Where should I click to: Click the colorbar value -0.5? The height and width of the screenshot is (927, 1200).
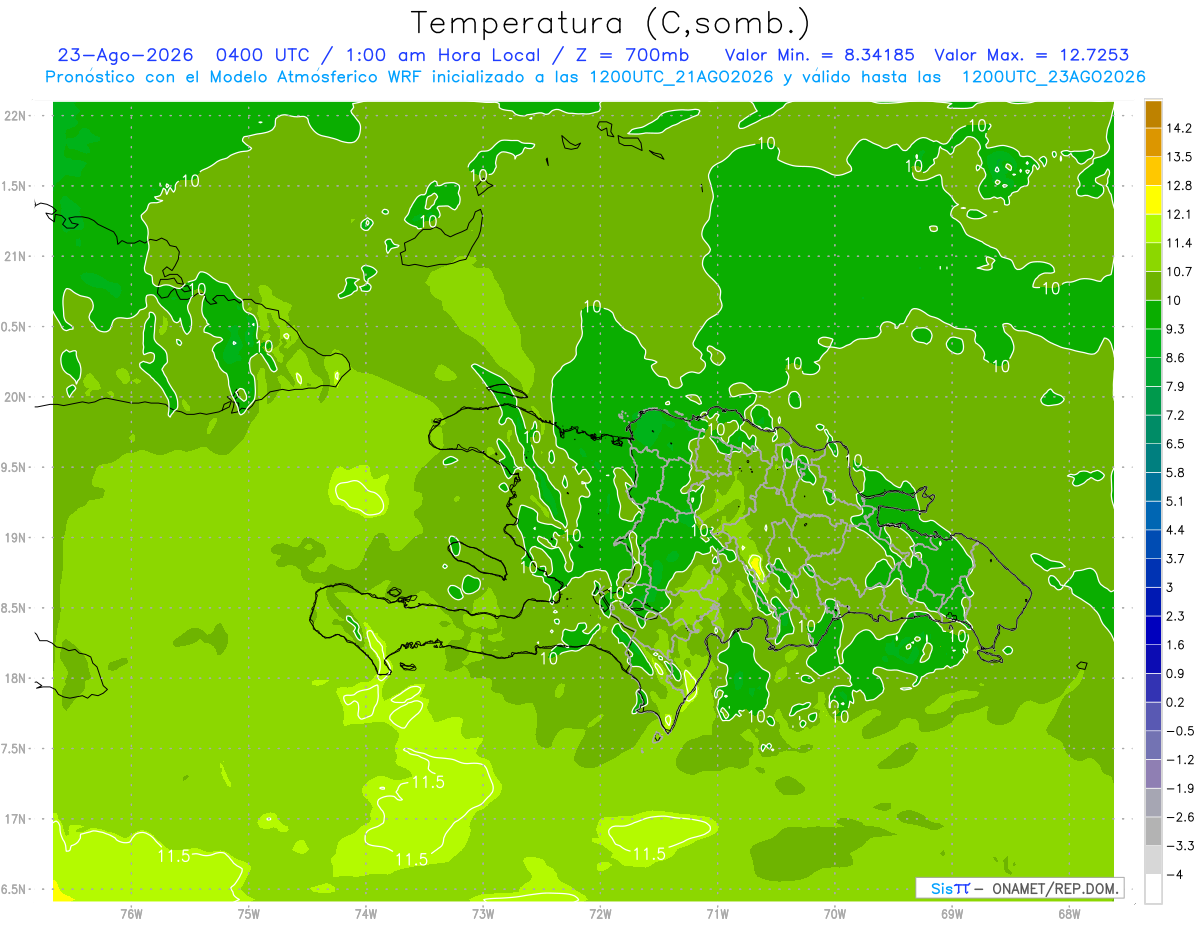point(1180,731)
